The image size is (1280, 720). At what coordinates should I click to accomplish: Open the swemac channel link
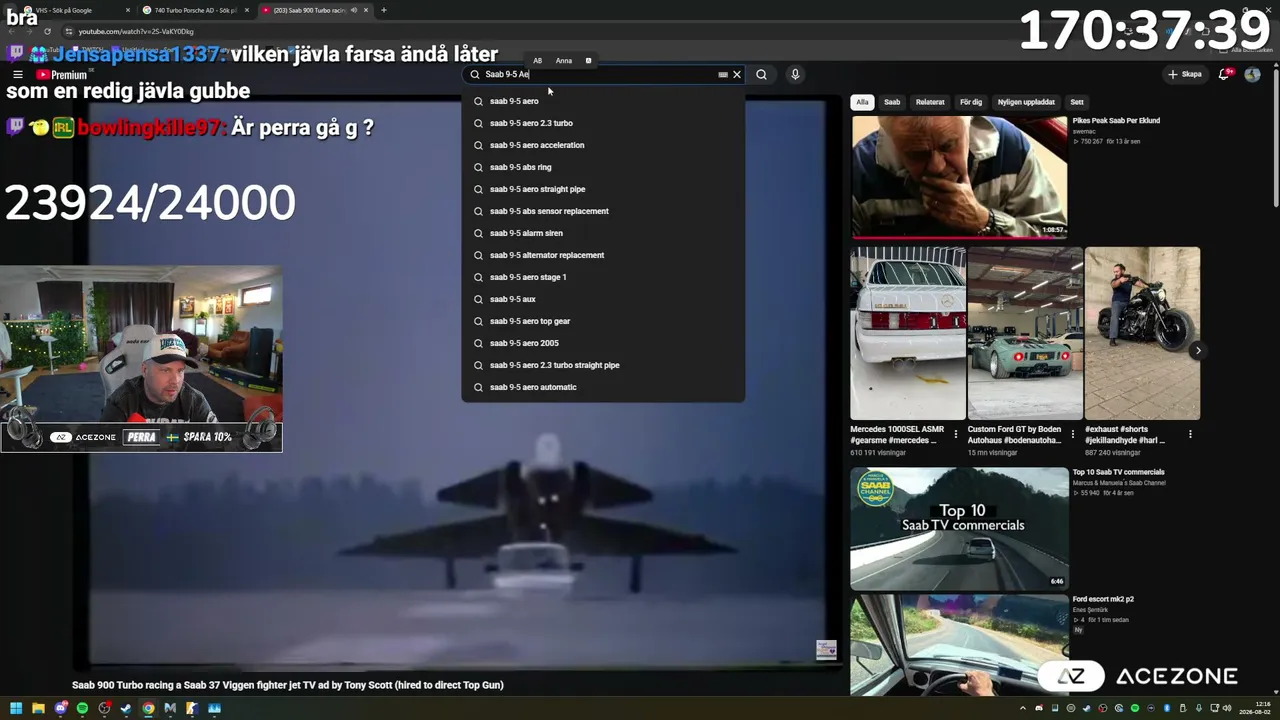coord(1084,131)
